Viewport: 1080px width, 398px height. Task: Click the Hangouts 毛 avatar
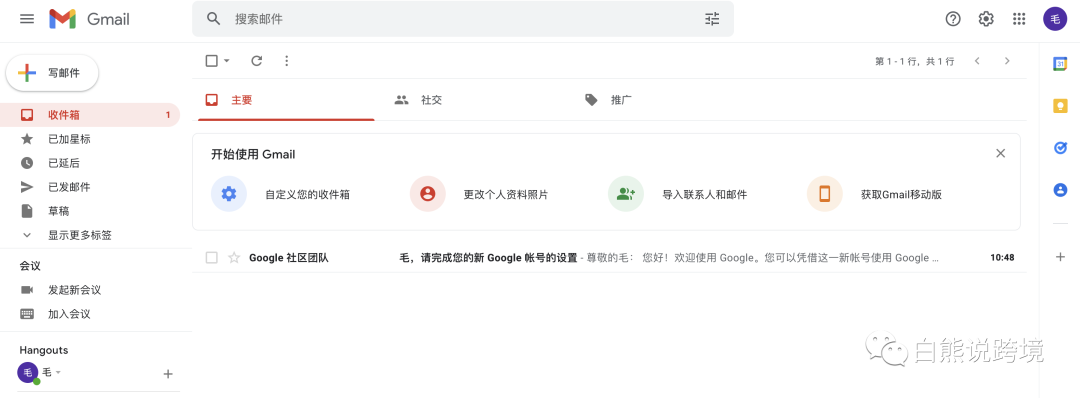[x=28, y=373]
